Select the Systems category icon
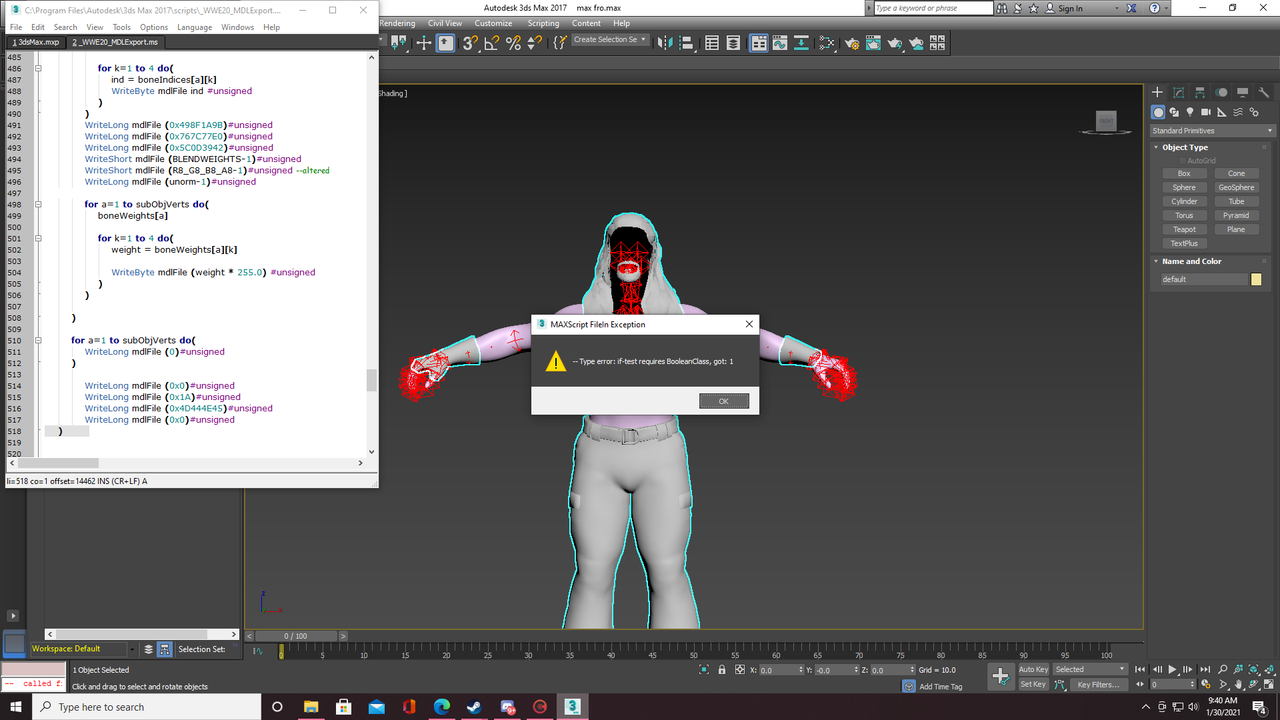Viewport: 1280px width, 720px height. click(x=1254, y=112)
